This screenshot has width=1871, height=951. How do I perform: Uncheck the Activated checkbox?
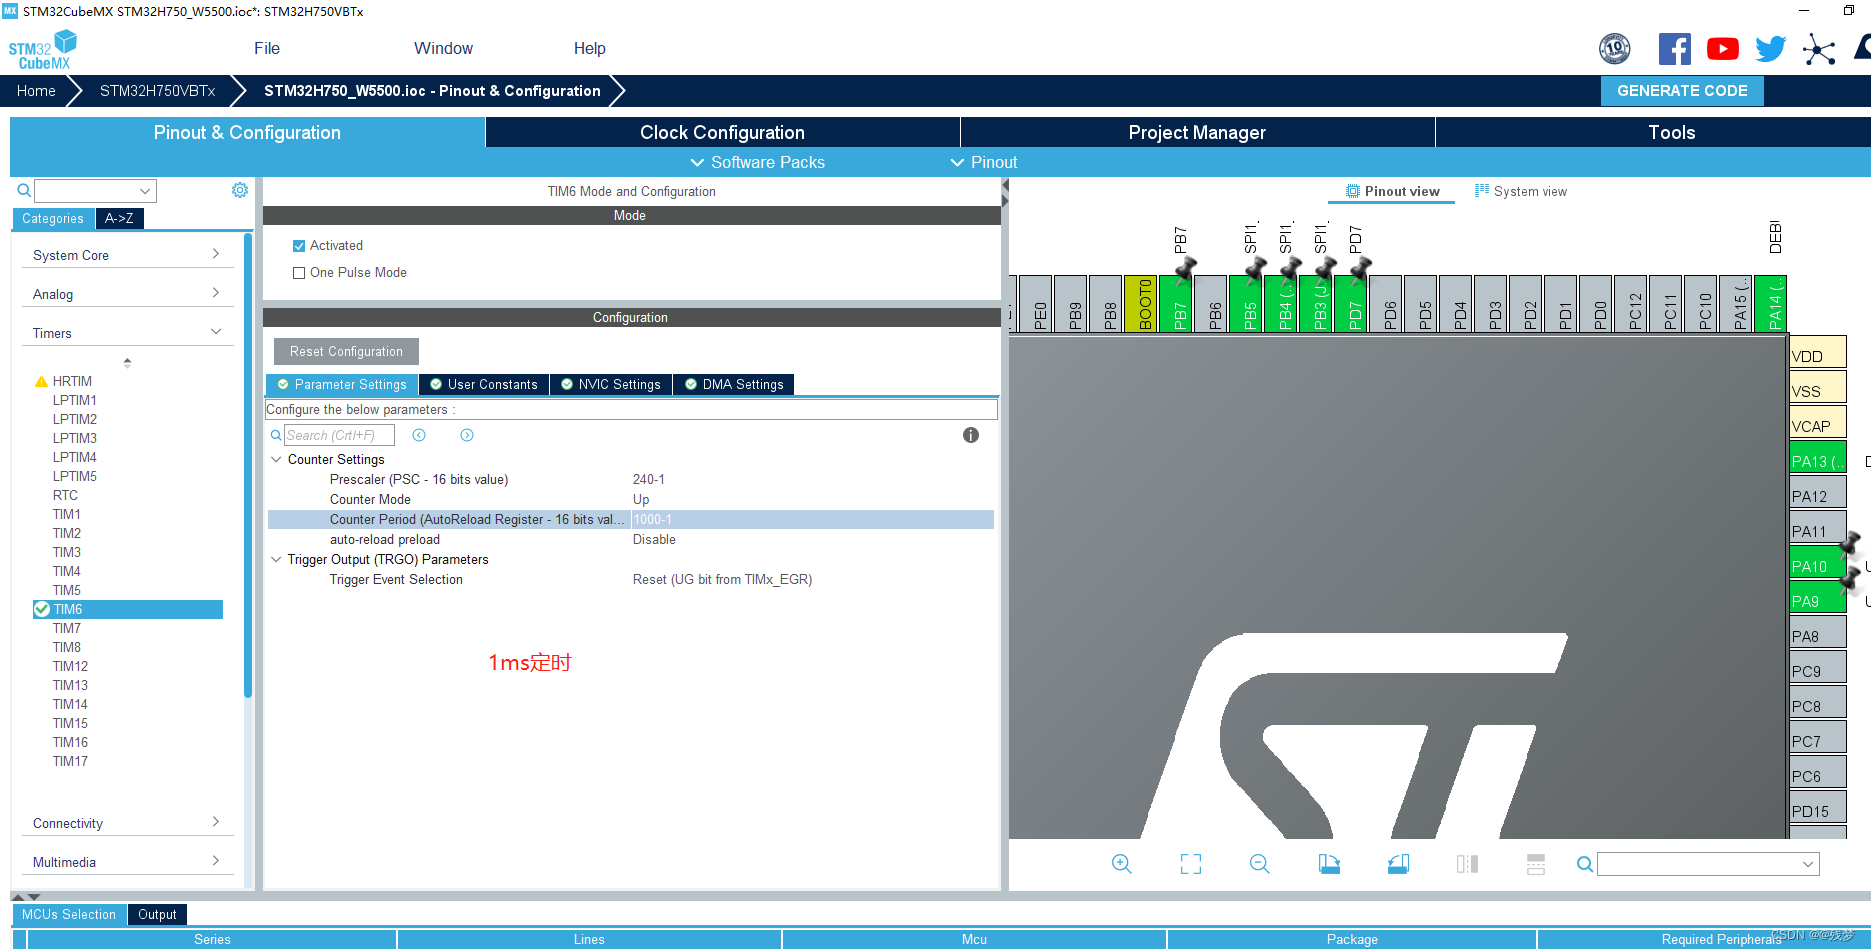(299, 246)
